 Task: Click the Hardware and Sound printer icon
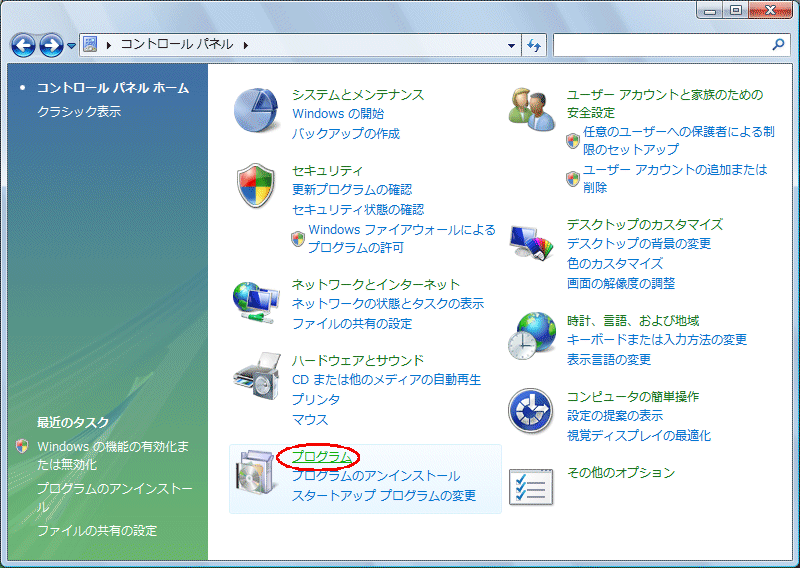tap(257, 375)
